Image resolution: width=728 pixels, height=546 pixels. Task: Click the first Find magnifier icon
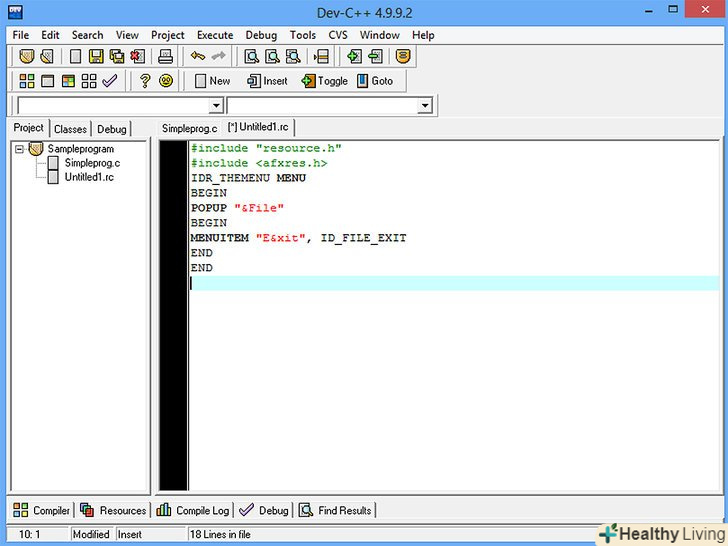coord(253,57)
